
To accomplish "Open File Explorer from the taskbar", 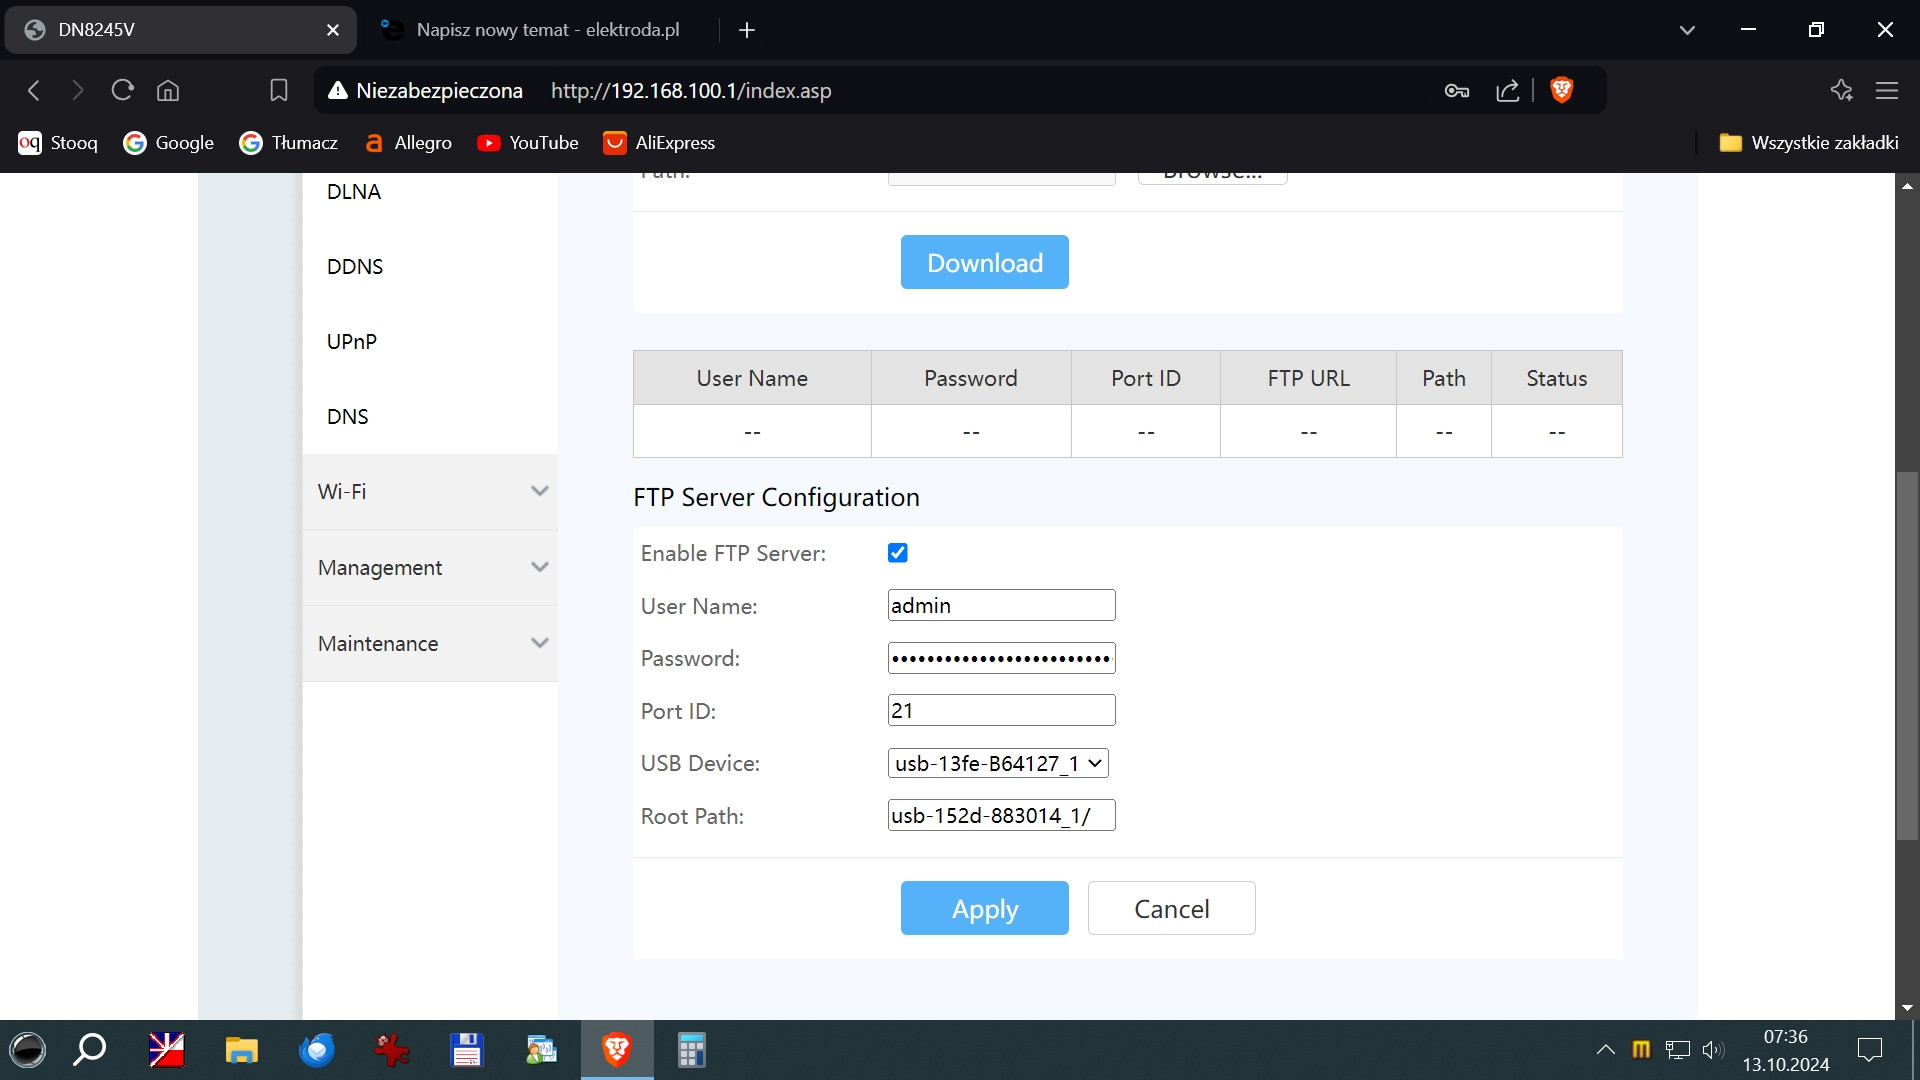I will (241, 1050).
